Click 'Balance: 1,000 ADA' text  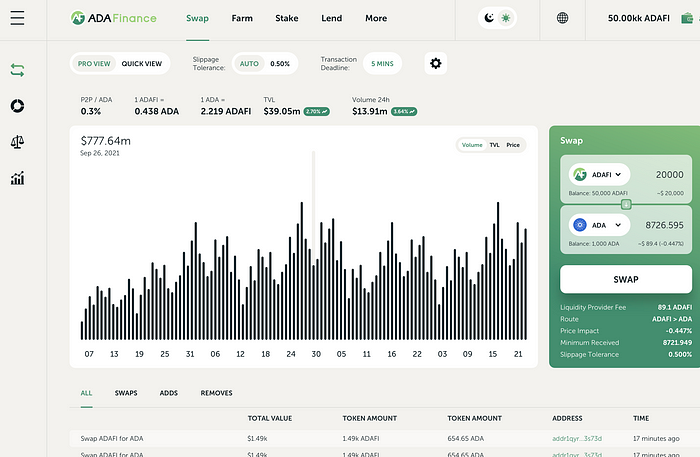point(594,244)
